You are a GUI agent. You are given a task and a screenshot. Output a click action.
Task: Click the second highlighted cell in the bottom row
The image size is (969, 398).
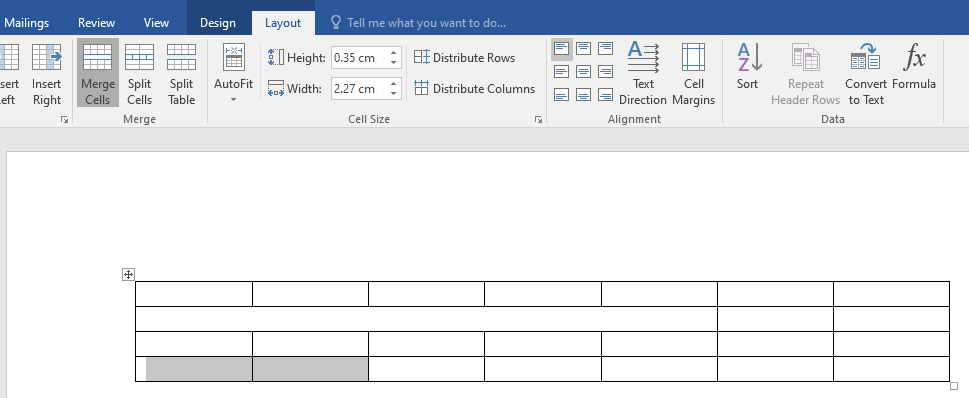point(311,369)
